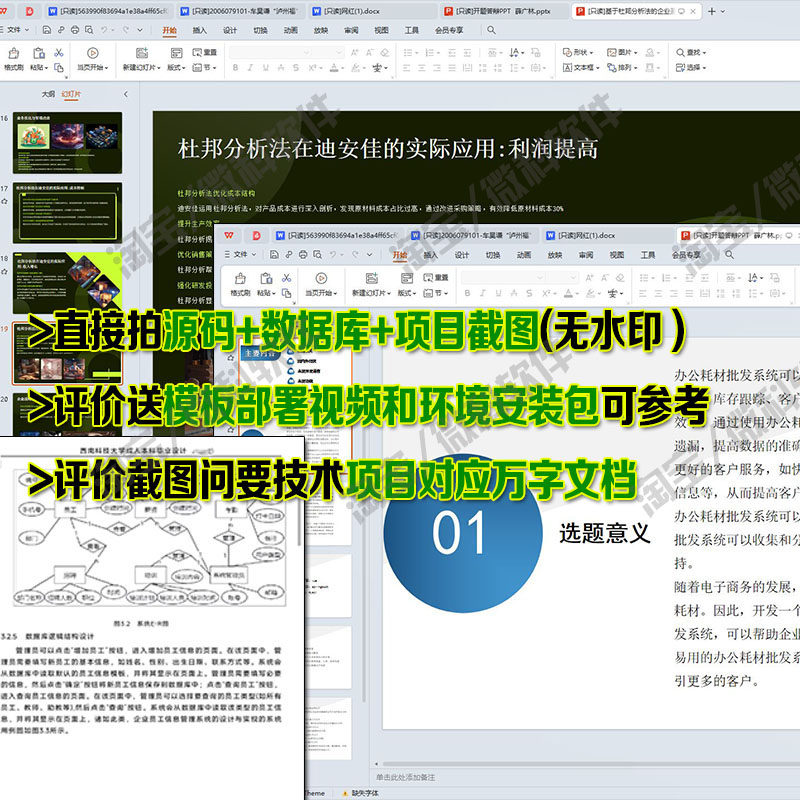The height and width of the screenshot is (800, 800).
Task: Click the search magnifier after 会员专享 in the back window
Action: (x=491, y=30)
